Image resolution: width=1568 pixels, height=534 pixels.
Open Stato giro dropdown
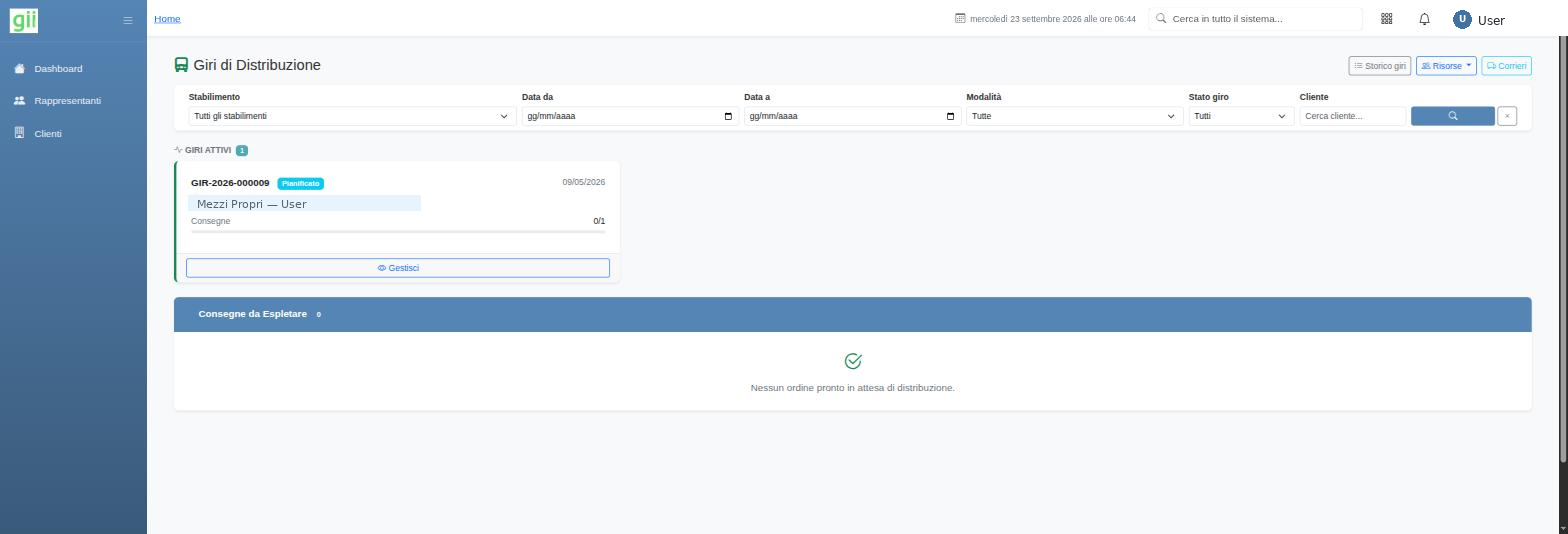[x=1241, y=116]
